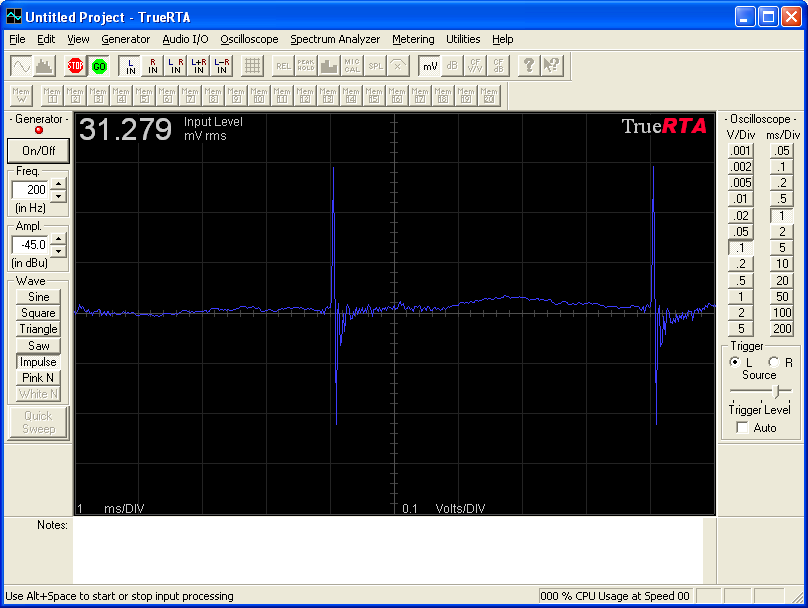This screenshot has height=608, width=808.
Task: Enable the Auto trigger checkbox
Action: click(742, 428)
